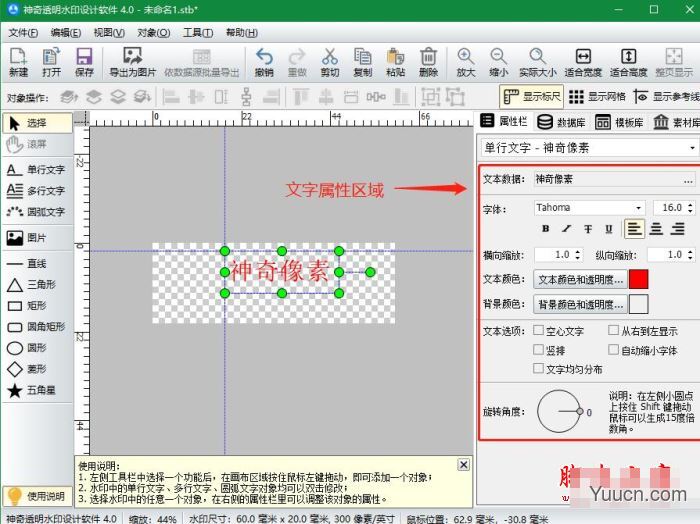Select the 圆弧文字 arc text tool

[37, 212]
